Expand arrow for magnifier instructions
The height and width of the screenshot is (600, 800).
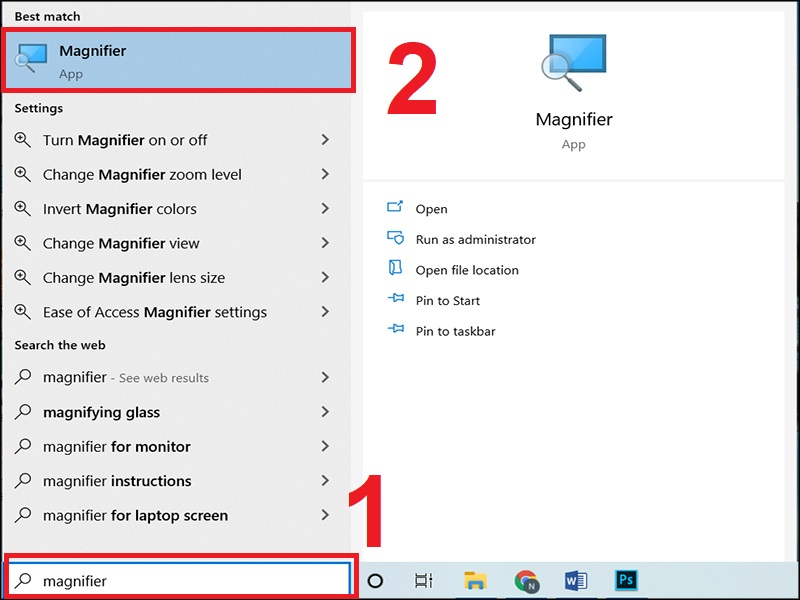pos(325,480)
